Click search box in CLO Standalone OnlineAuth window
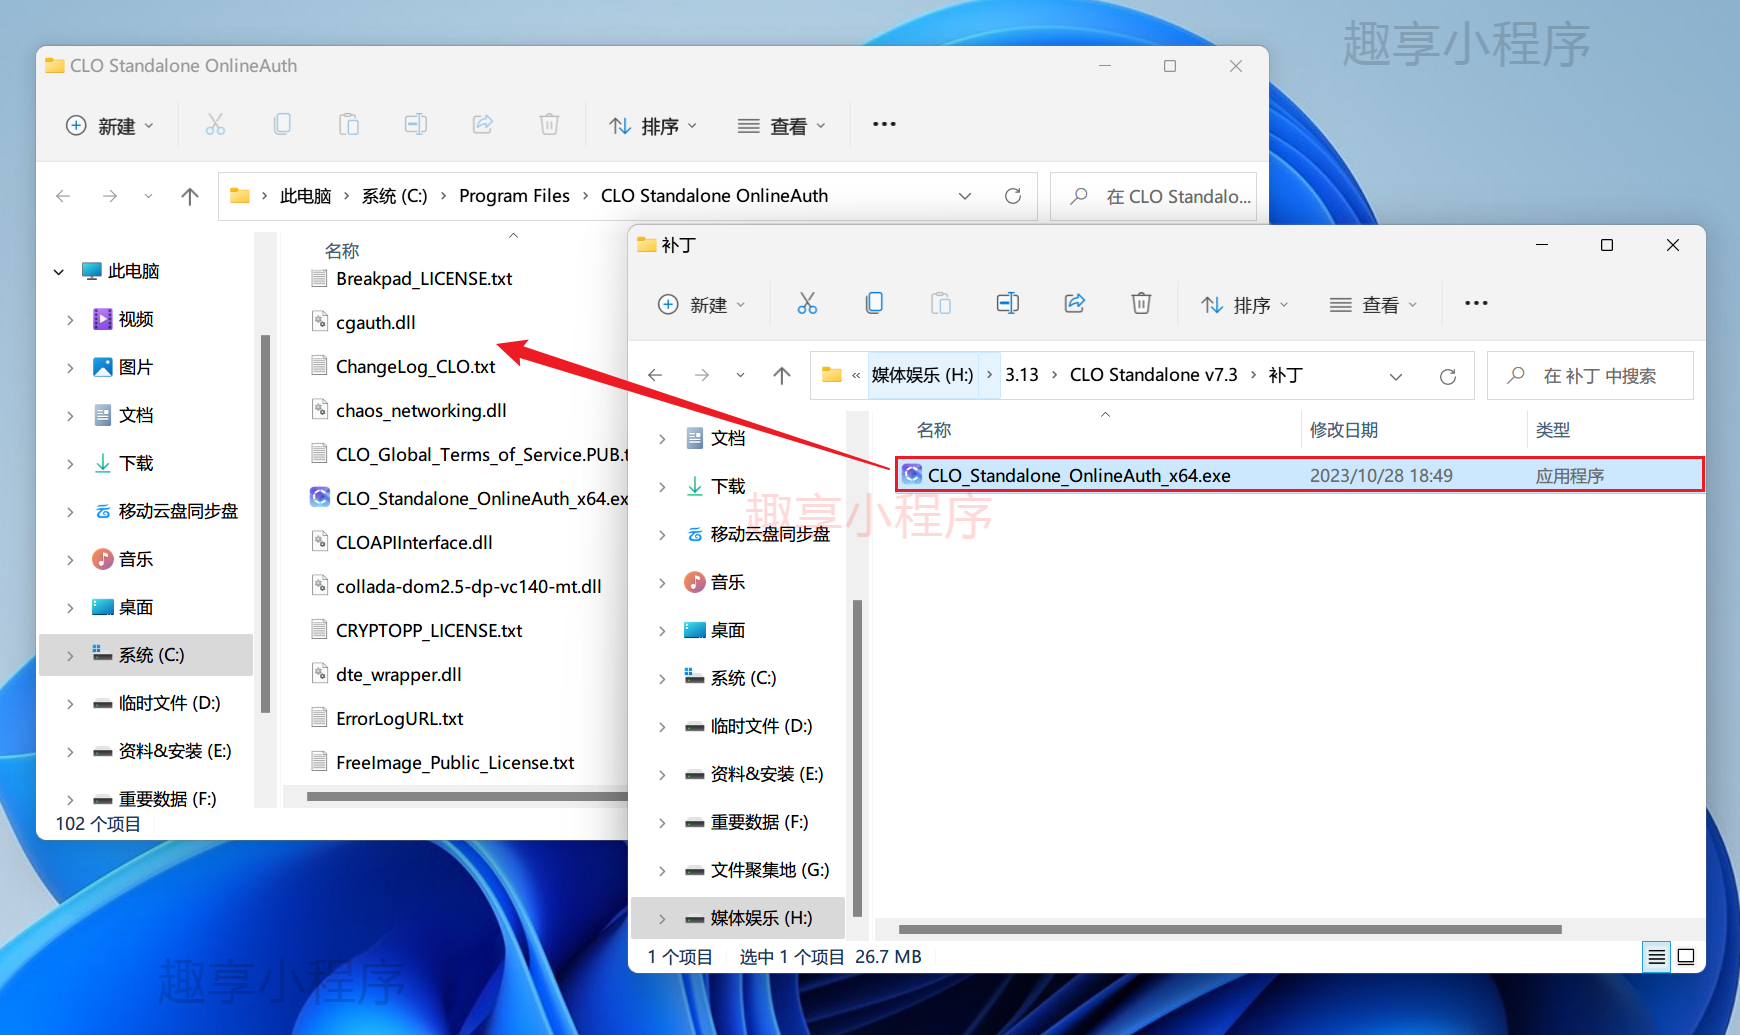1740x1035 pixels. pyautogui.click(x=1153, y=196)
